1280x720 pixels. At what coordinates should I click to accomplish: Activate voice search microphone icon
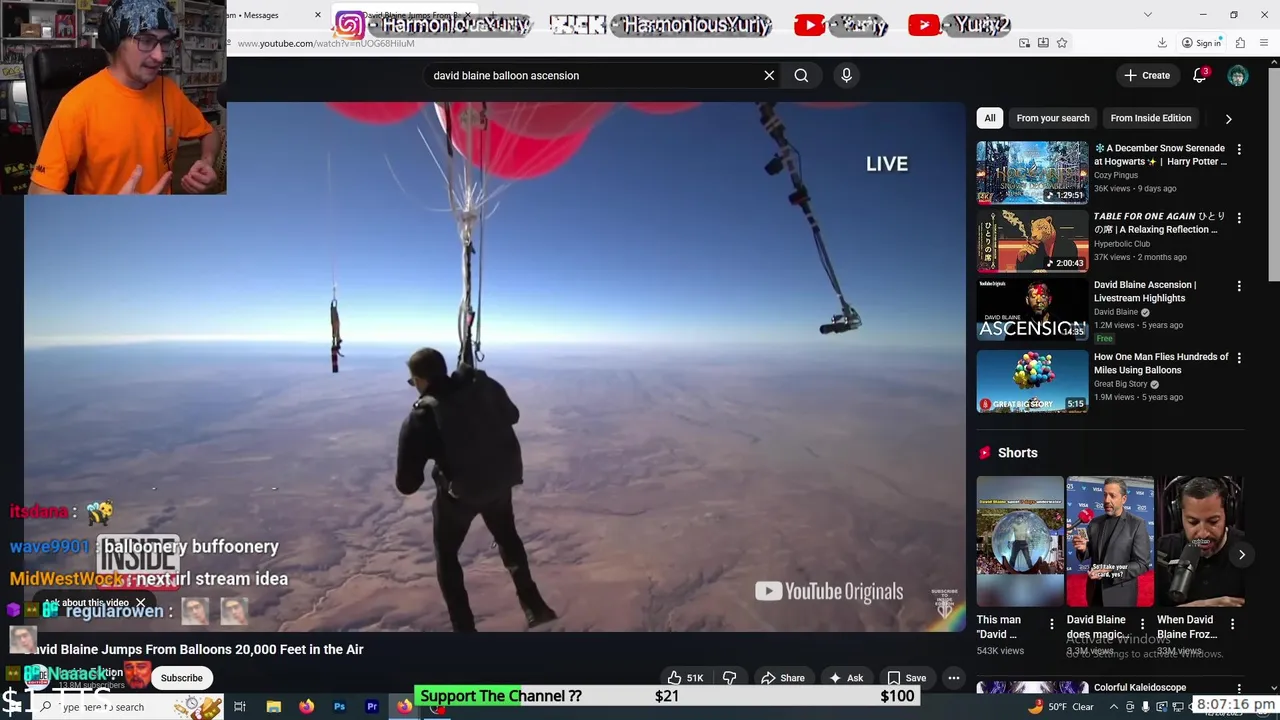click(846, 75)
